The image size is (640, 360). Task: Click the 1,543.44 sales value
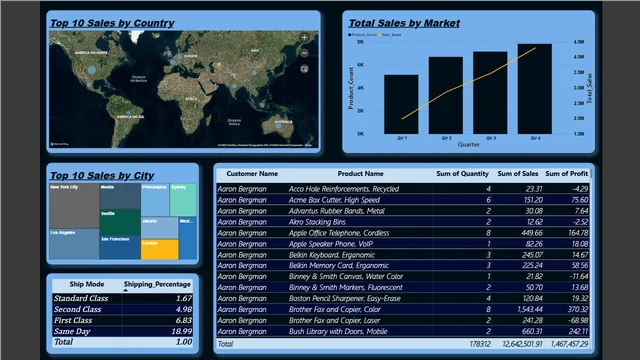530,310
